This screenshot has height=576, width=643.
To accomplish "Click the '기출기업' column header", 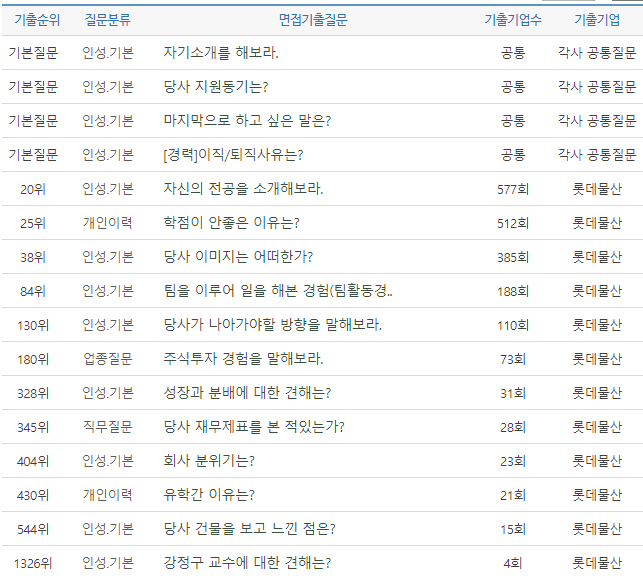I will 597,19.
